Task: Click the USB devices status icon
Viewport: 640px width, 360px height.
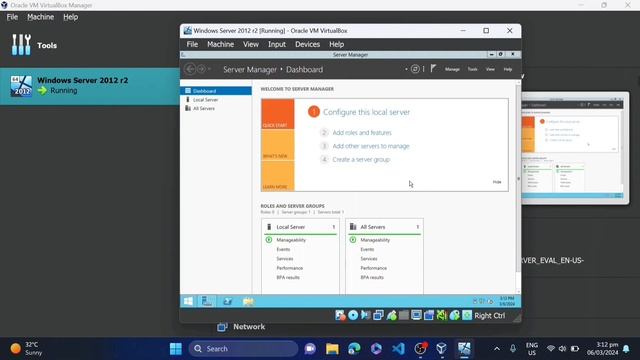Action: [x=391, y=315]
